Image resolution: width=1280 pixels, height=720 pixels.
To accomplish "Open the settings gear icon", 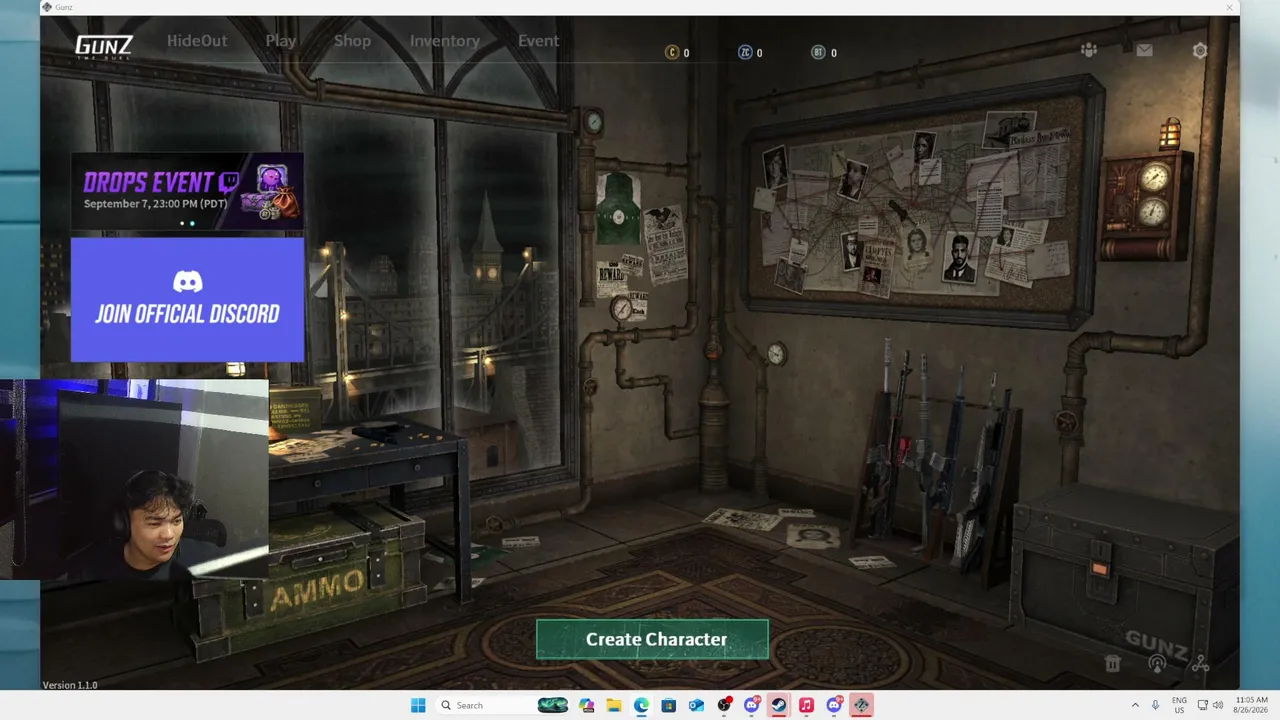I will click(x=1200, y=50).
